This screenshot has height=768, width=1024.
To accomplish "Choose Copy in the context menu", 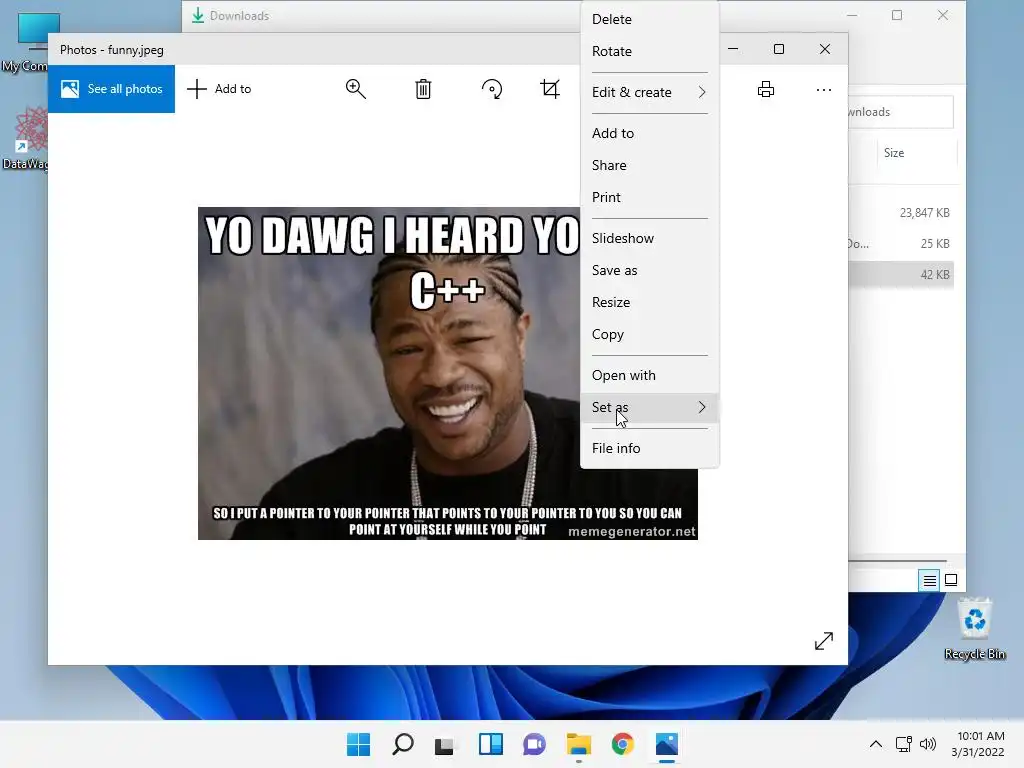I will point(649,334).
